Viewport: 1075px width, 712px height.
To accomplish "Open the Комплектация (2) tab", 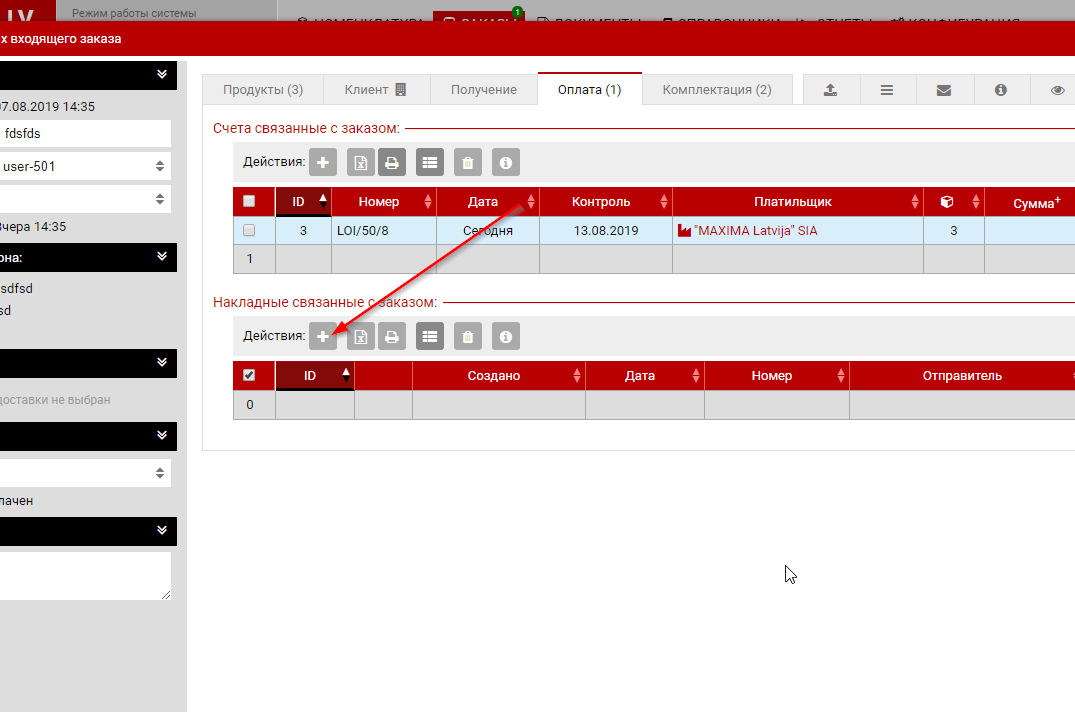I will 717,89.
